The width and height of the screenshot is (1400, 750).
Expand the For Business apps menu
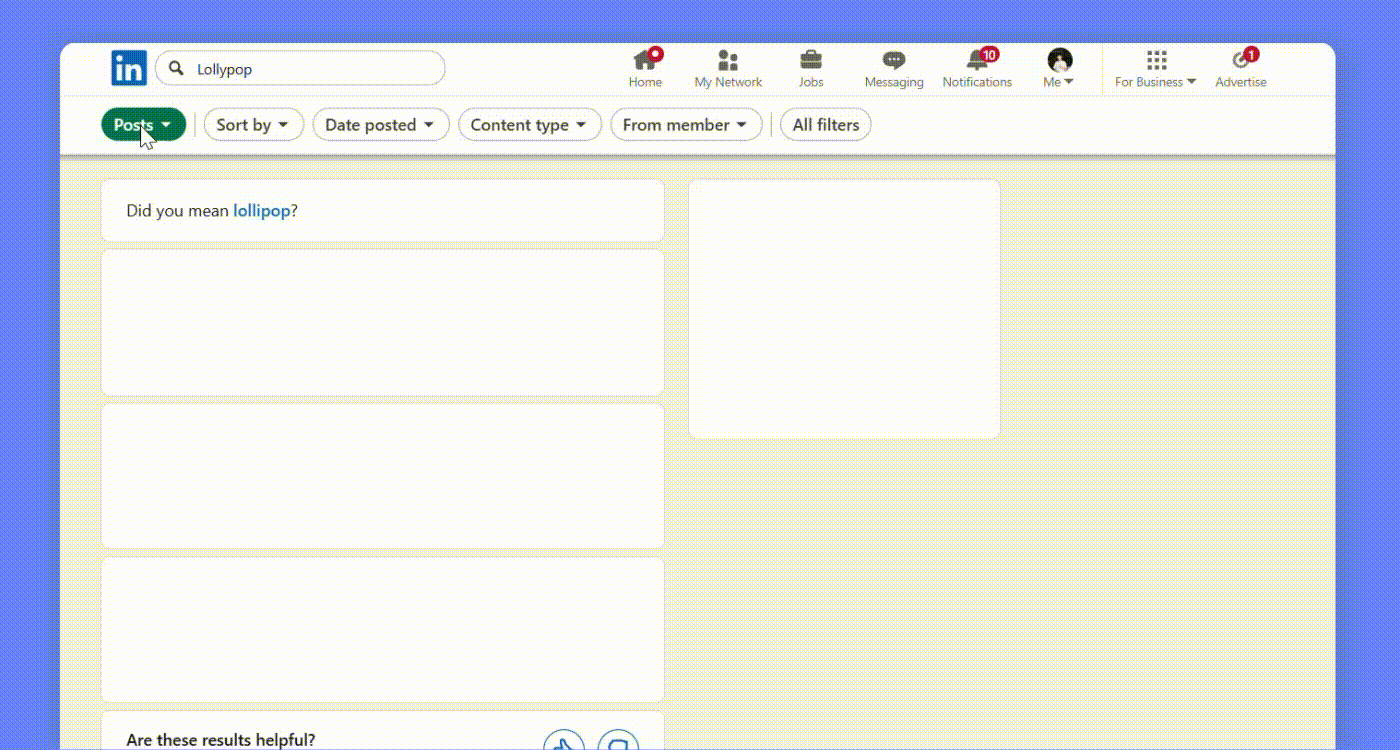point(1155,68)
